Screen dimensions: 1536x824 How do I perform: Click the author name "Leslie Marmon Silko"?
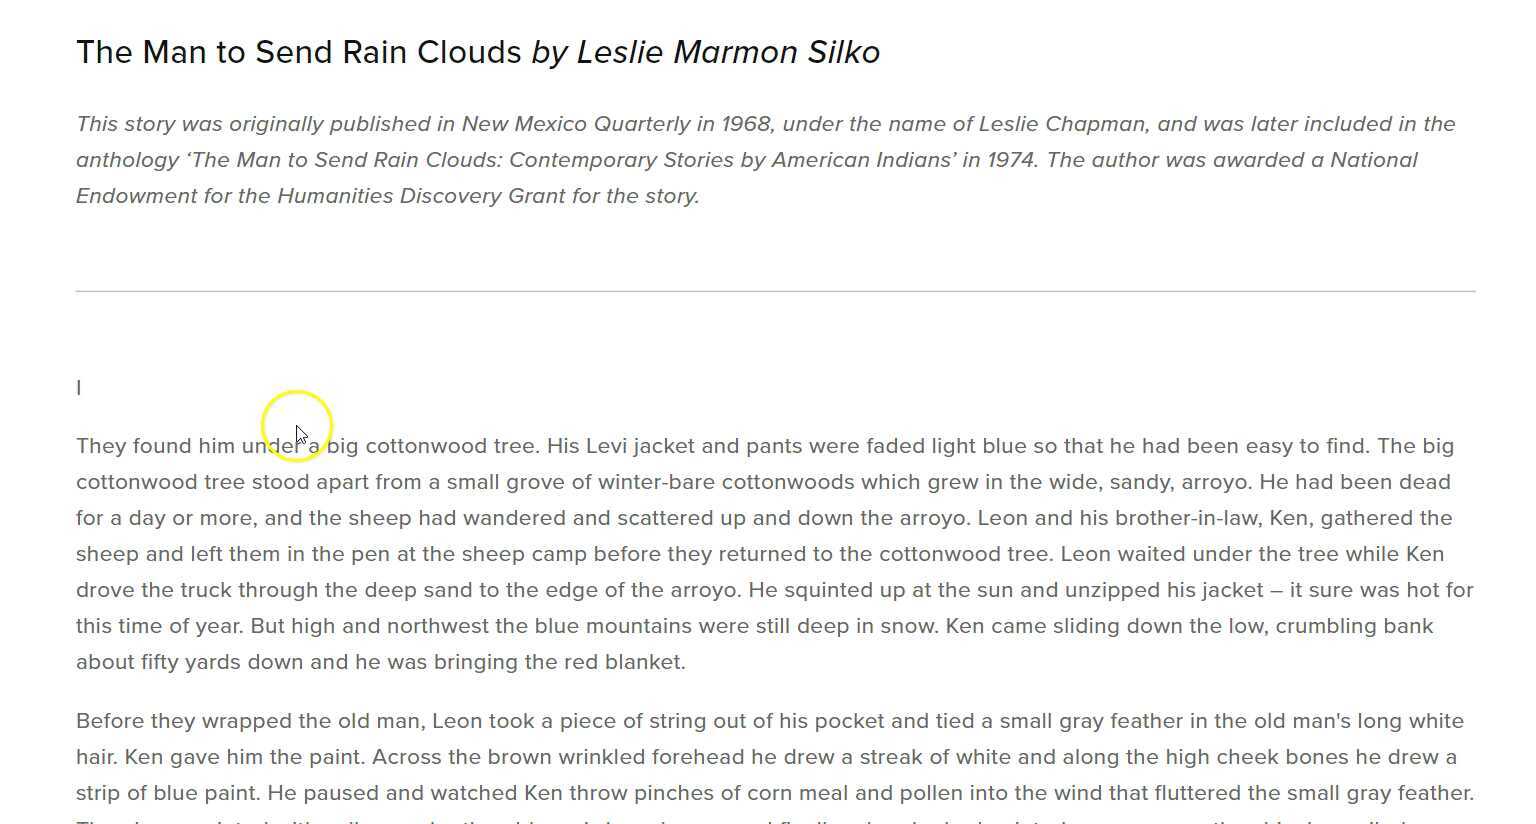tap(728, 52)
